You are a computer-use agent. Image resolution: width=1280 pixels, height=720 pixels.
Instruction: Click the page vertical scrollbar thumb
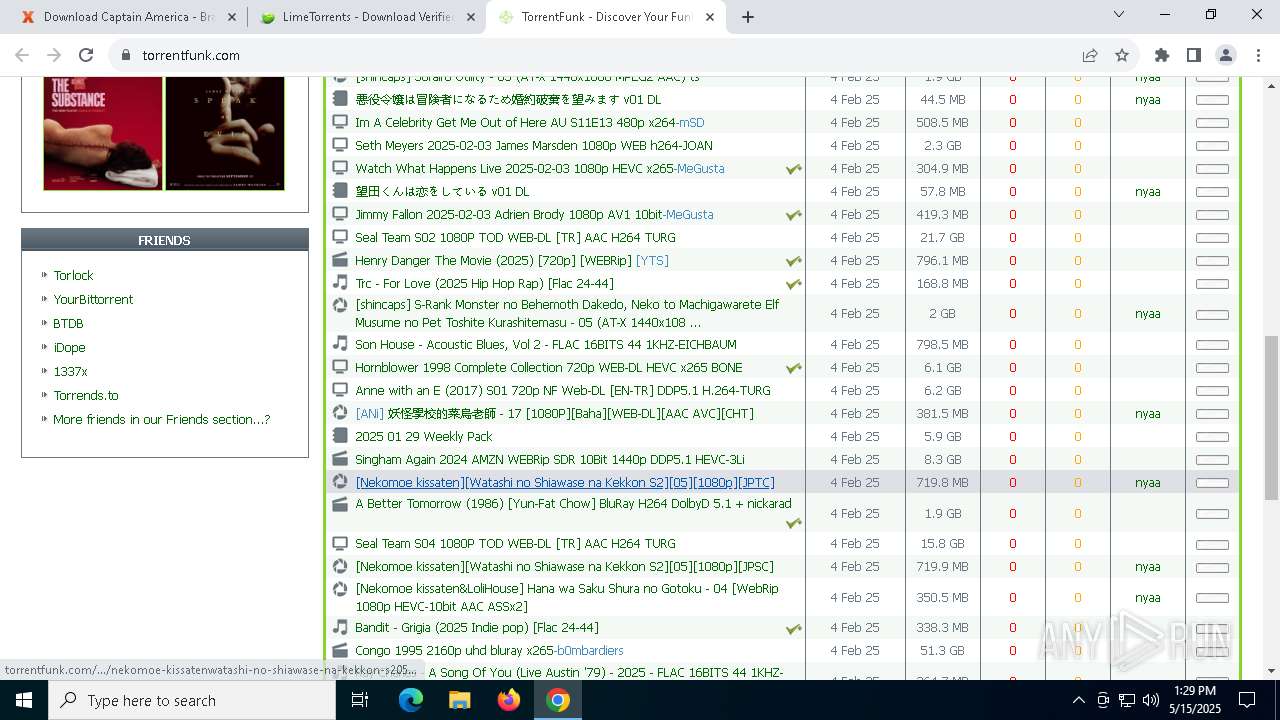pos(1271,417)
